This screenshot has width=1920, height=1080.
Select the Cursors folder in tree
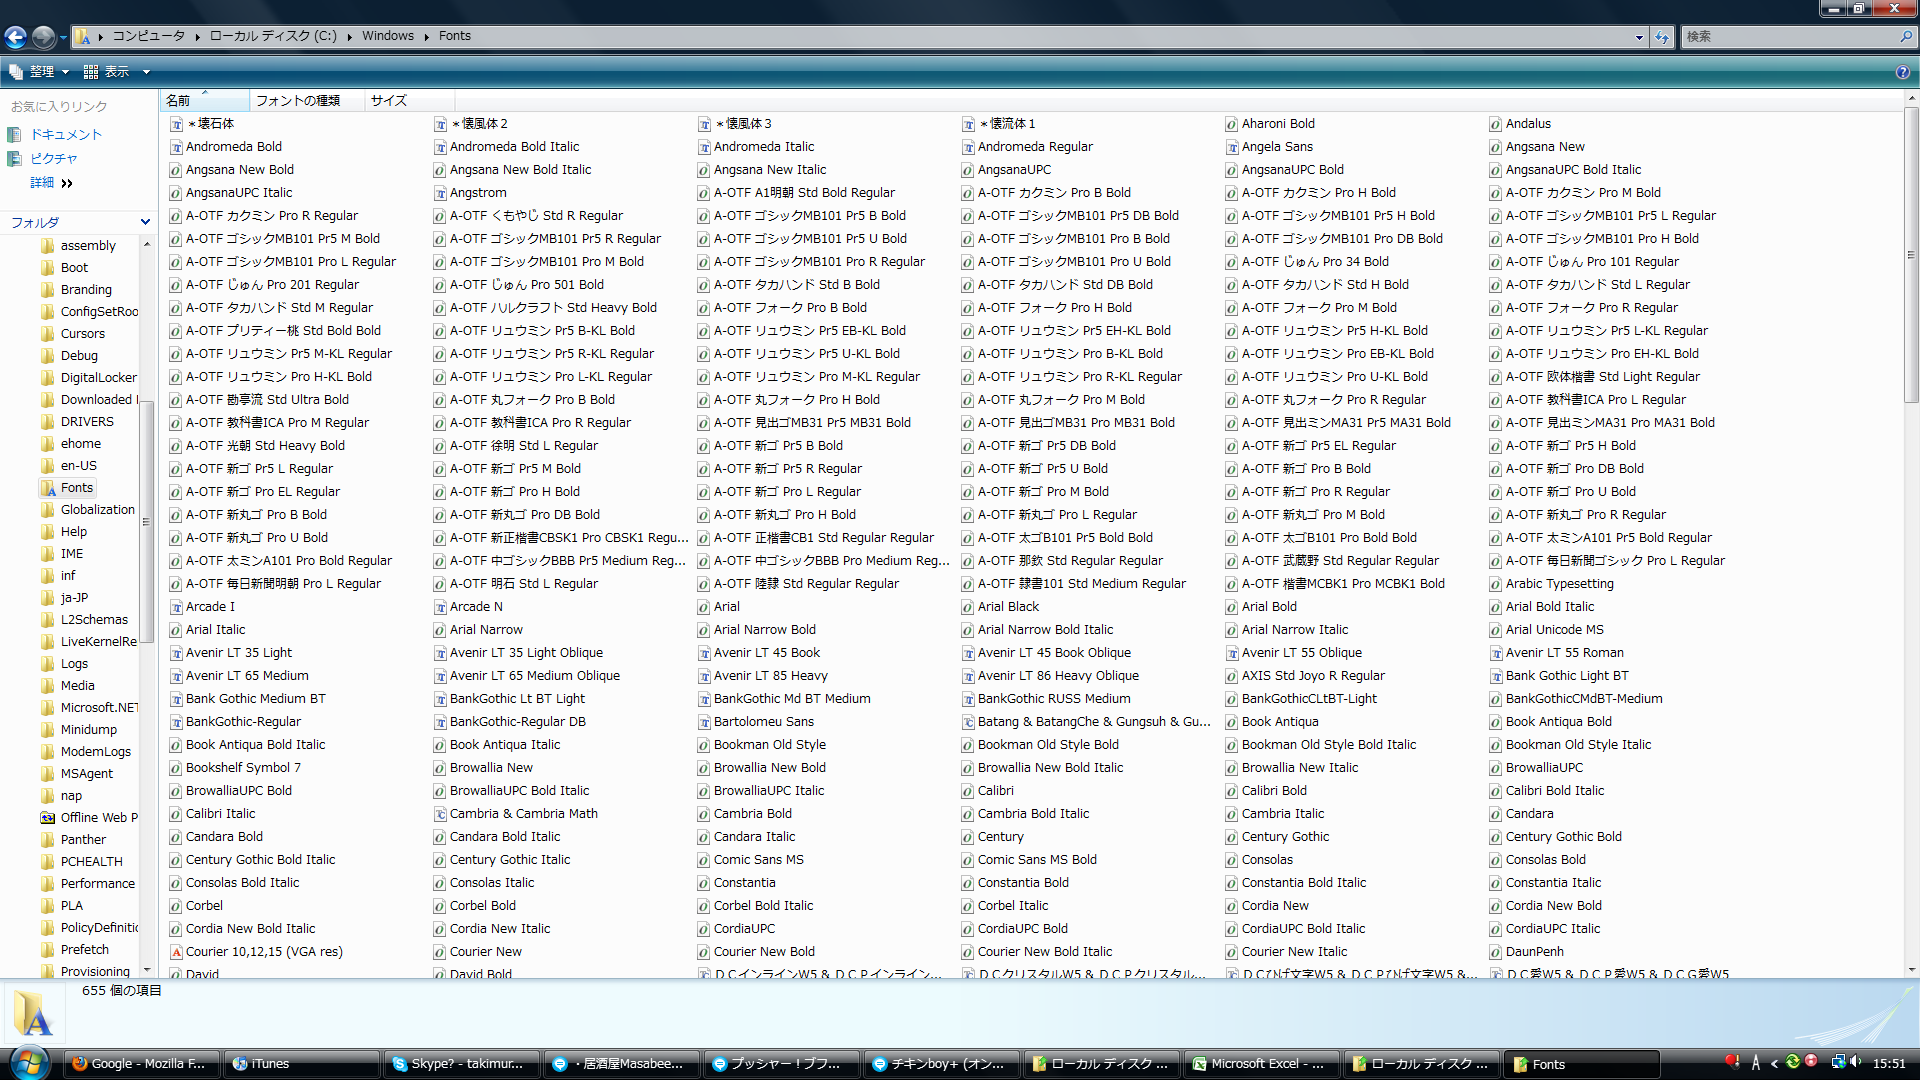[82, 333]
